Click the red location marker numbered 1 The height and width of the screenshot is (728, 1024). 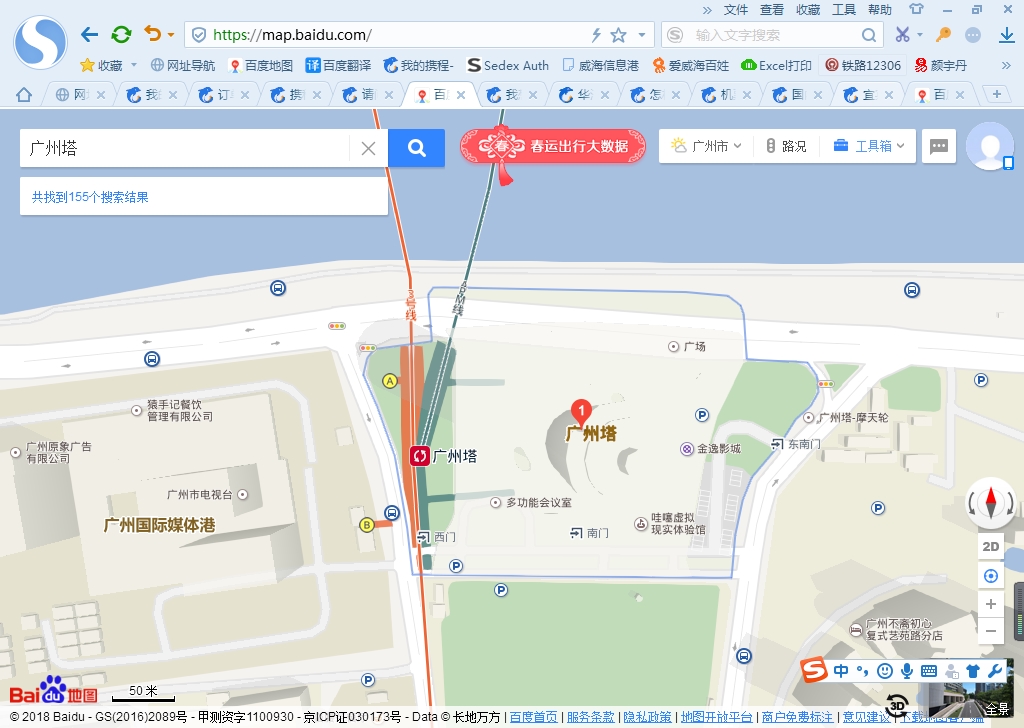[x=580, y=410]
